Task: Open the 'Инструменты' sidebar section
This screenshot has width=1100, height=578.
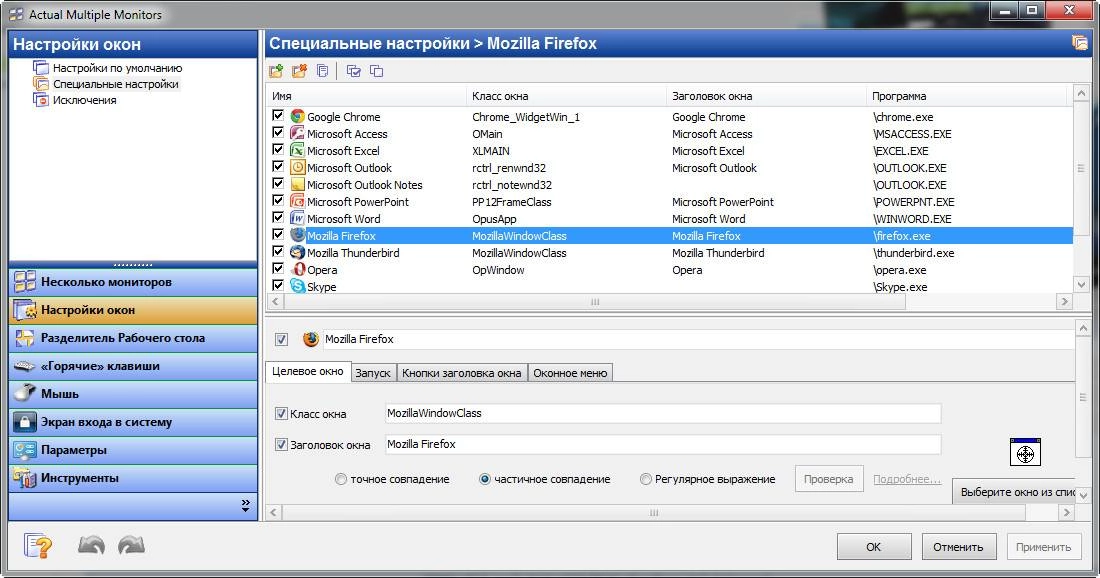Action: click(133, 478)
